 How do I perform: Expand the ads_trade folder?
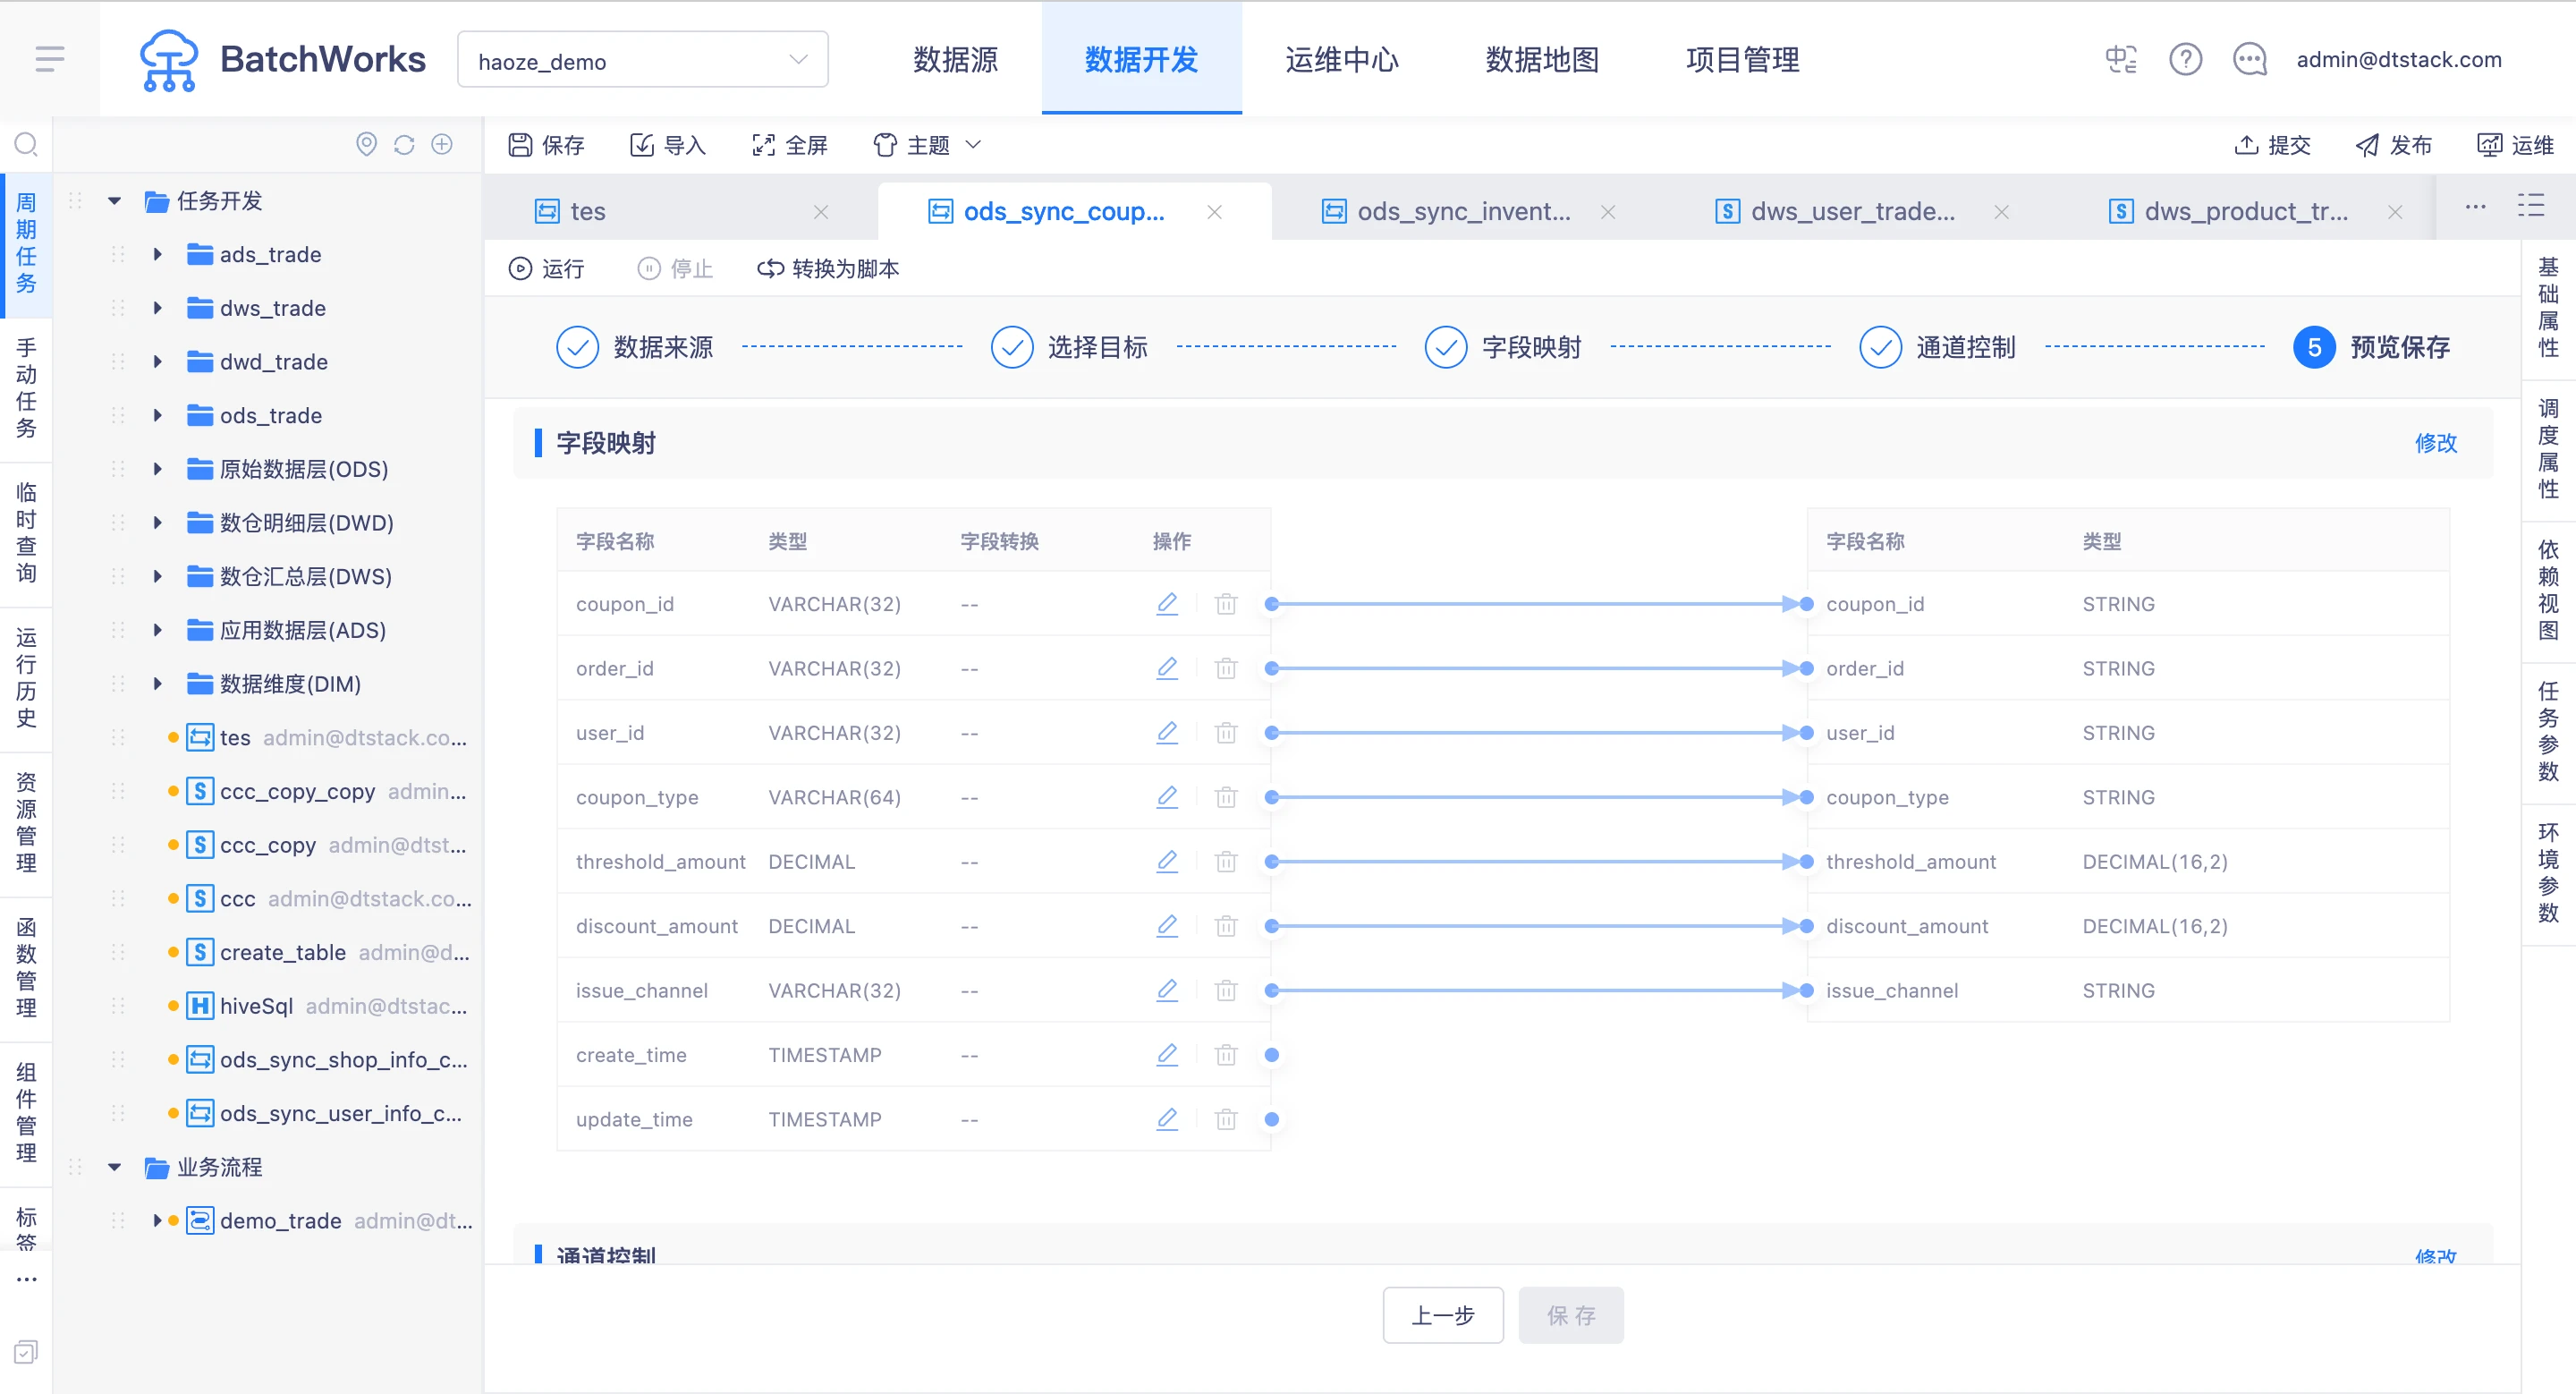[x=157, y=254]
